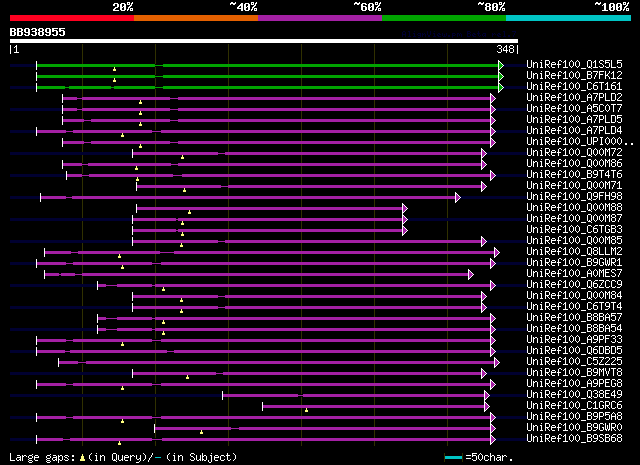Screen dimensions: 640x465
Task: Select the UniRef100_B9GWR1 label
Action: point(574,263)
